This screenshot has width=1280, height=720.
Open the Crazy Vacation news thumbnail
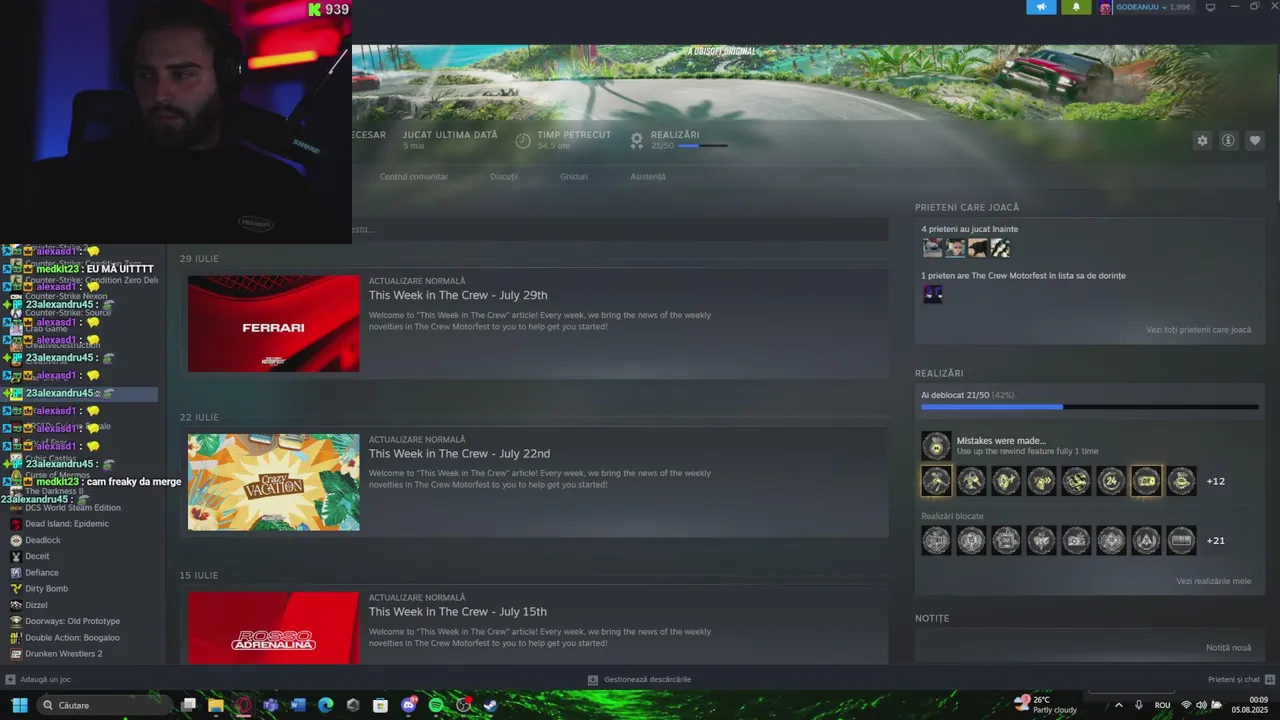pos(273,482)
